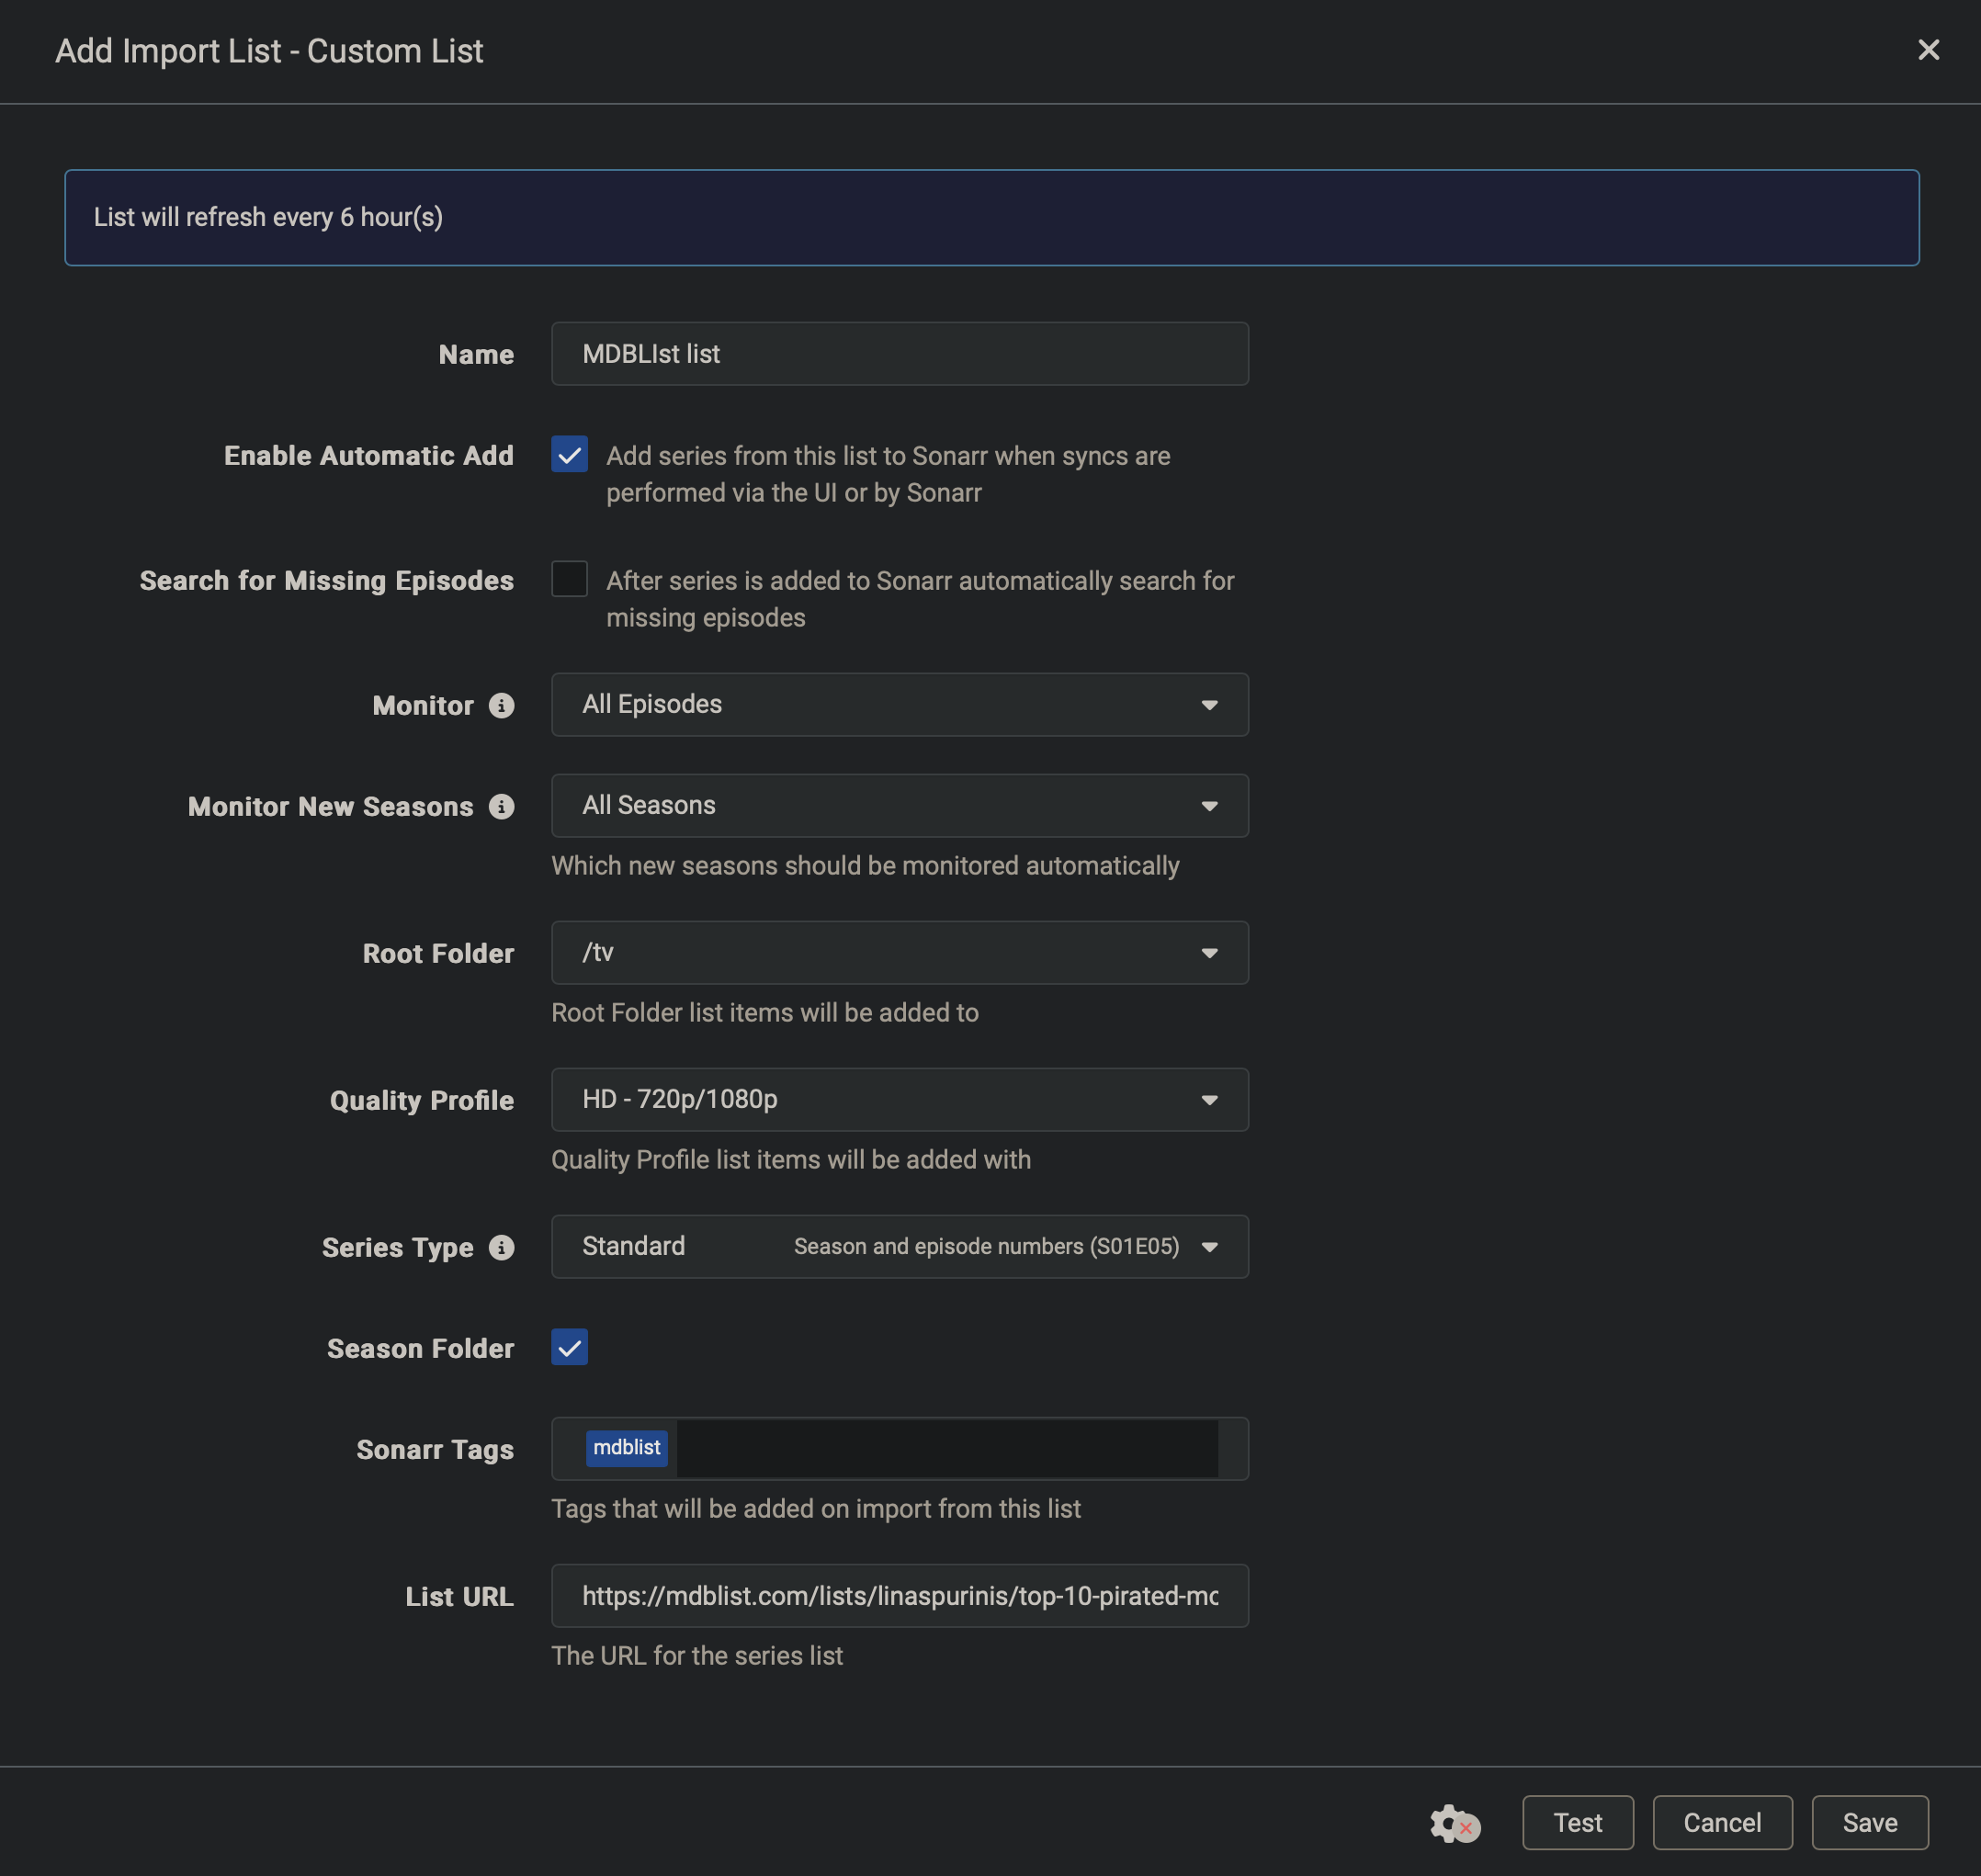Change the Quality Profile selection
Screen dimensions: 1981x1876
(899, 1099)
